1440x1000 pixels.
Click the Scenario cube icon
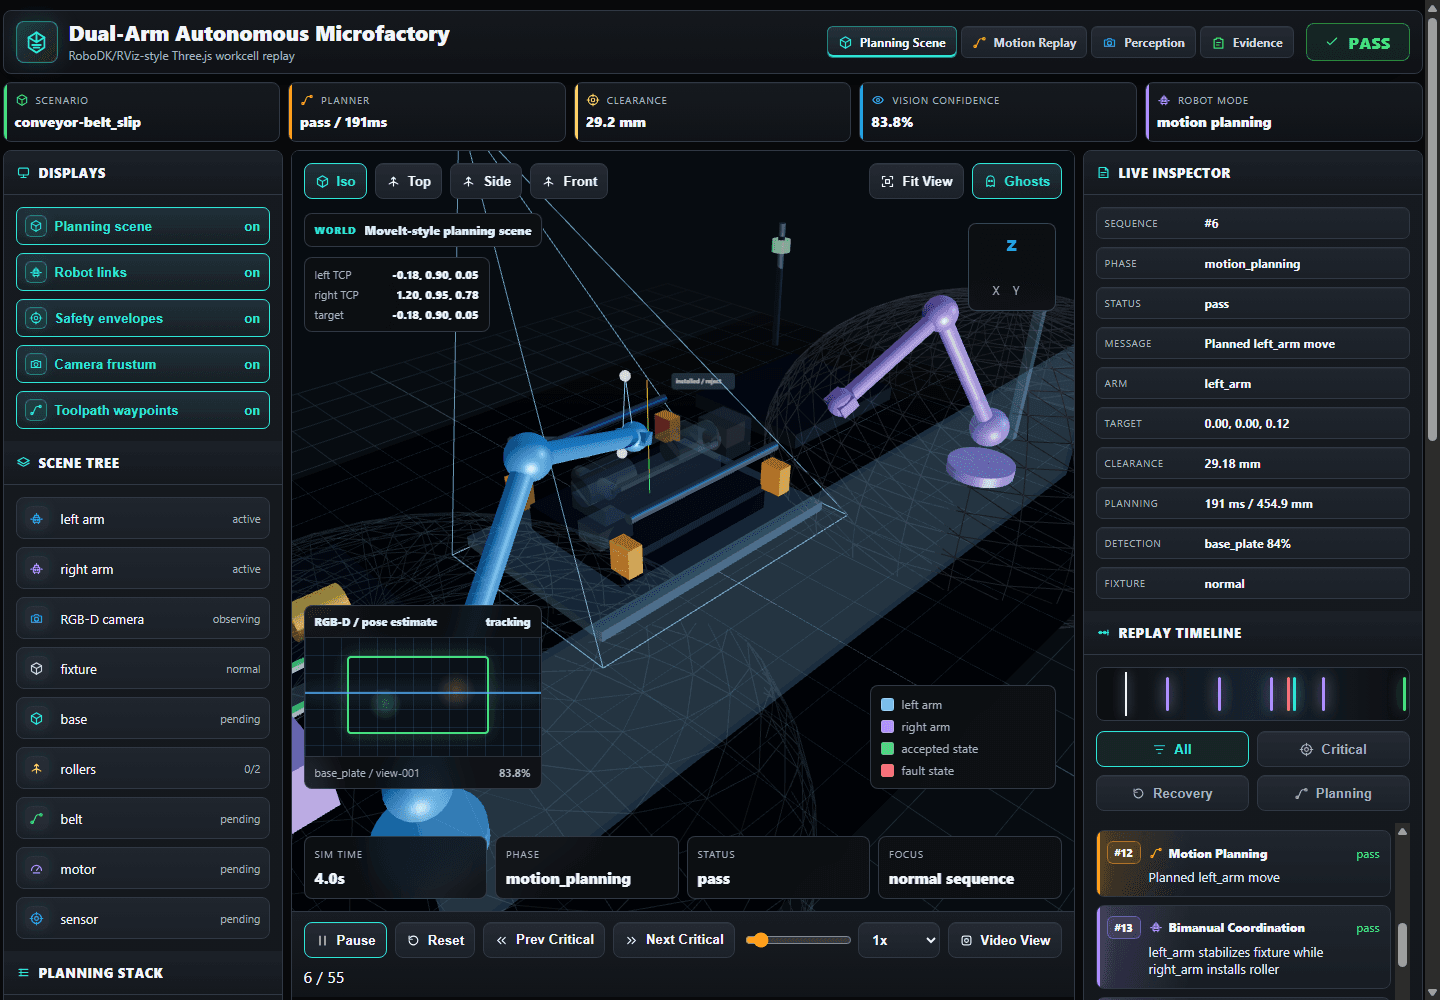(x=22, y=100)
